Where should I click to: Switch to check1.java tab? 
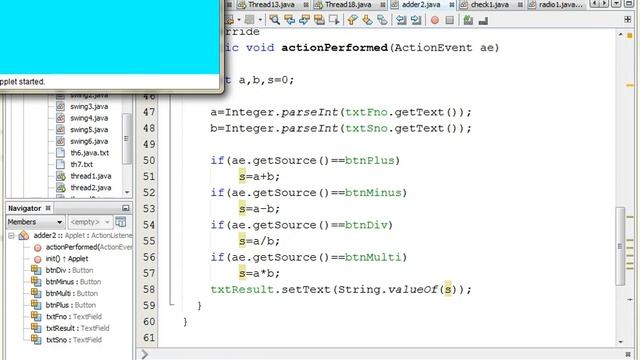tap(489, 4)
